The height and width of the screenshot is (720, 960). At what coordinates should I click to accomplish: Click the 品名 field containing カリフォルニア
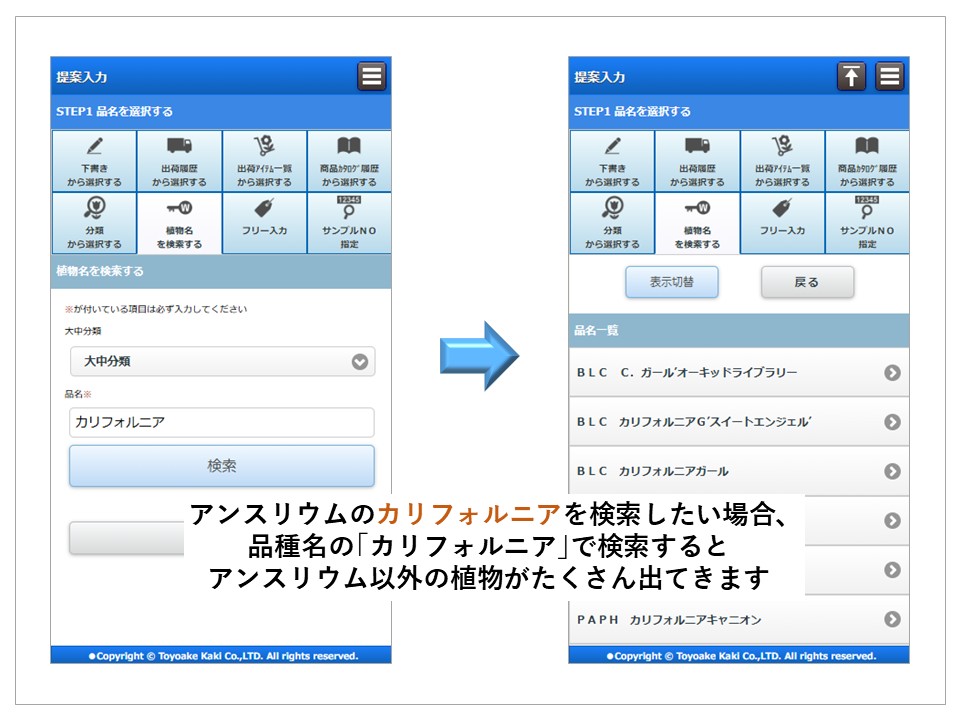[x=222, y=422]
